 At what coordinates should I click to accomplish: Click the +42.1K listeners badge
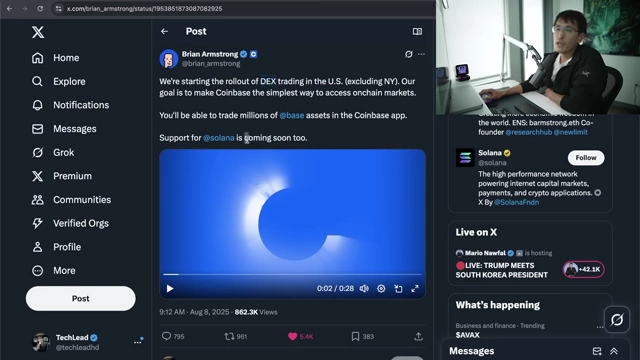[x=584, y=269]
